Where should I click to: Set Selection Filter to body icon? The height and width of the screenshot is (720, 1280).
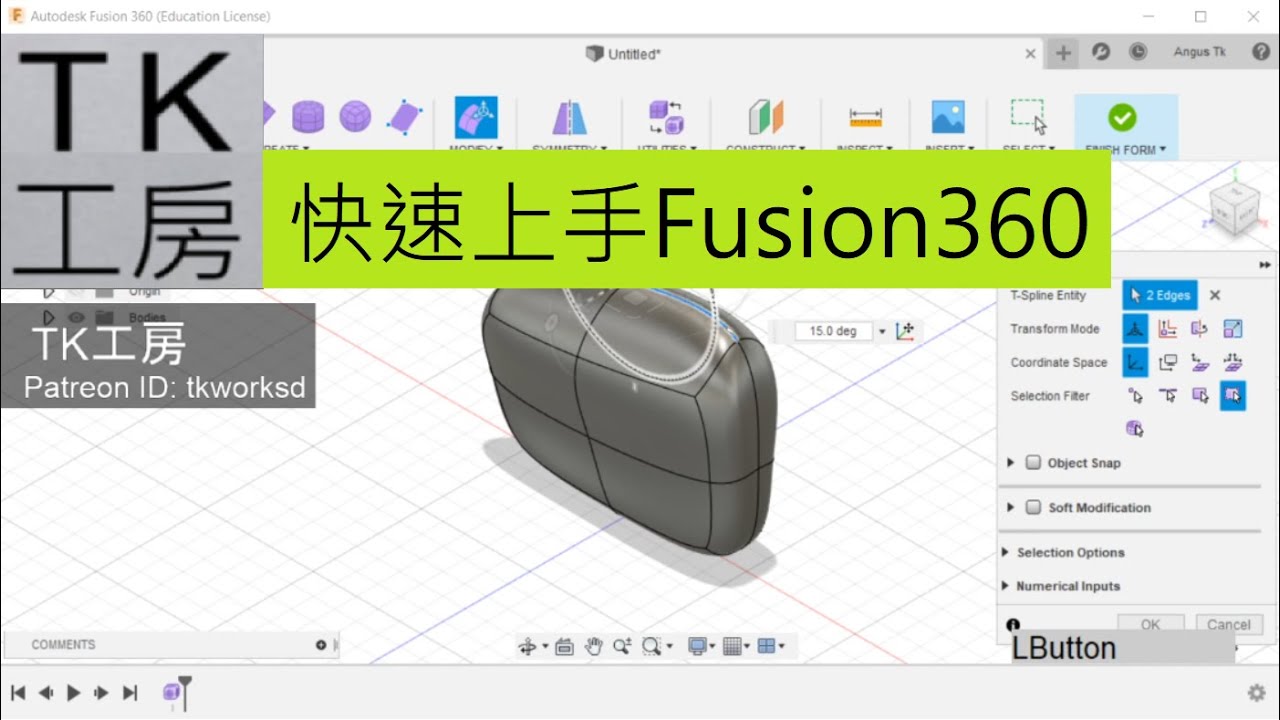(1135, 429)
